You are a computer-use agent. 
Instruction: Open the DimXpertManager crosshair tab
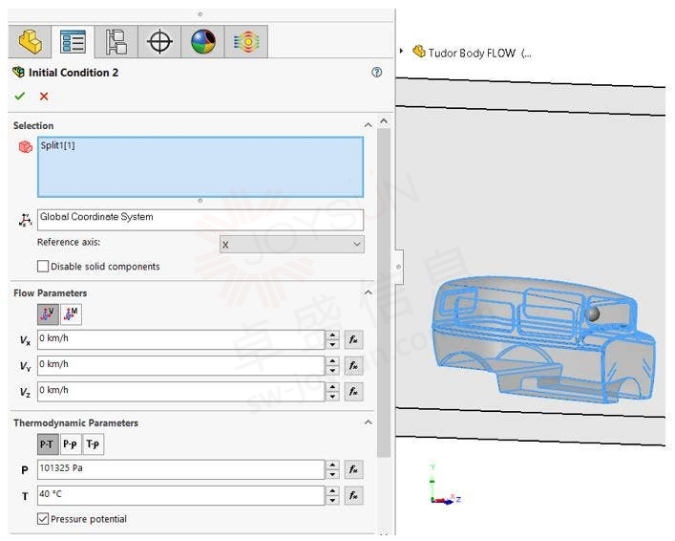160,42
